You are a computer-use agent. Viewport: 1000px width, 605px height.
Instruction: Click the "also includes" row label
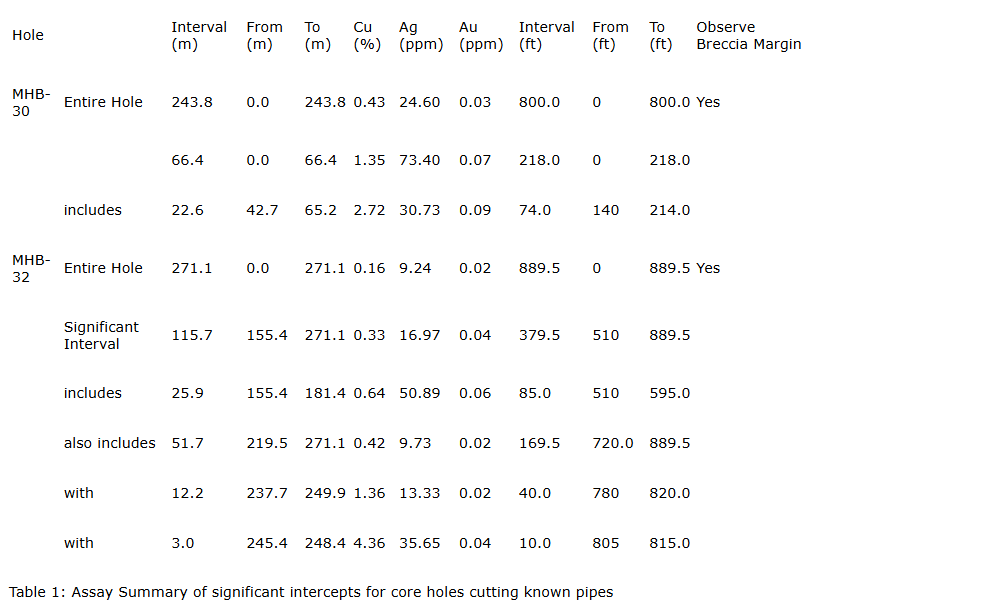tap(109, 443)
